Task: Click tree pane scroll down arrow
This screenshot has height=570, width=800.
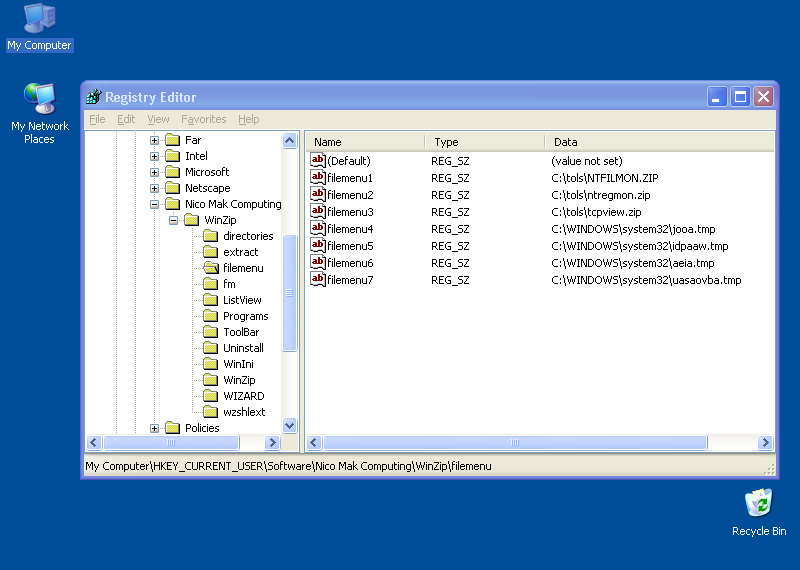Action: pyautogui.click(x=289, y=425)
